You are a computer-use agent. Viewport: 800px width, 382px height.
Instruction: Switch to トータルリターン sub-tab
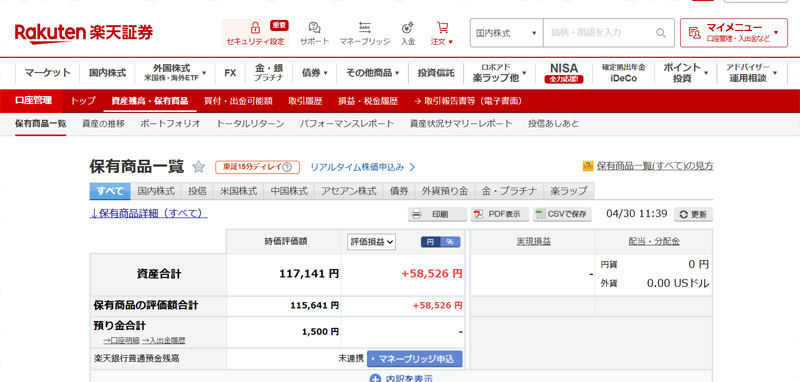pyautogui.click(x=250, y=123)
